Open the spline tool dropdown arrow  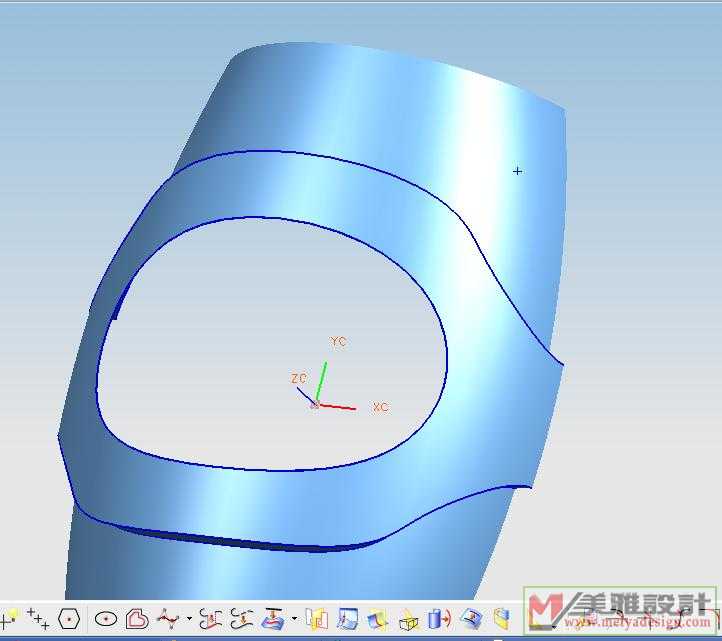[x=189, y=619]
